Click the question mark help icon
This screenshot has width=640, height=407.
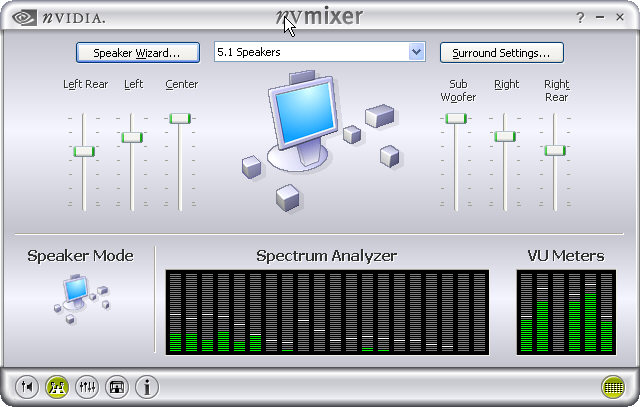click(x=580, y=18)
